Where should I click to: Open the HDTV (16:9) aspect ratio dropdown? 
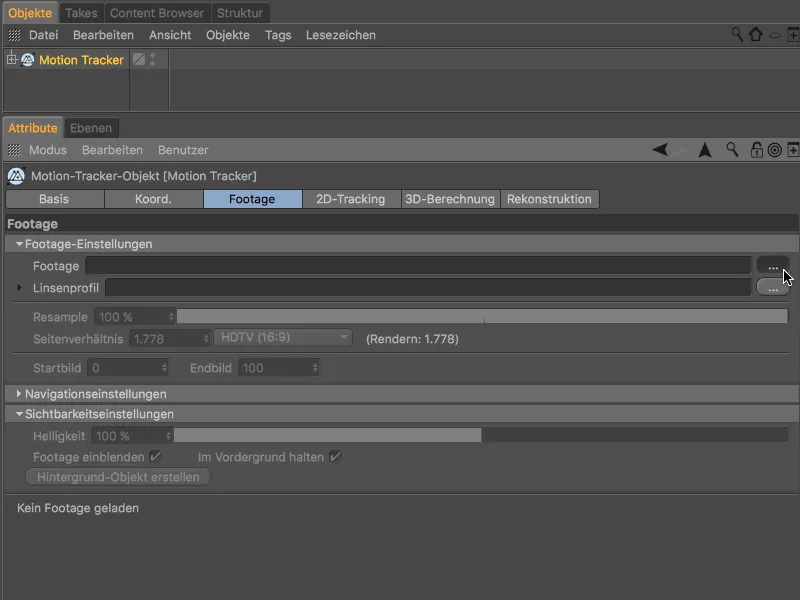click(284, 338)
